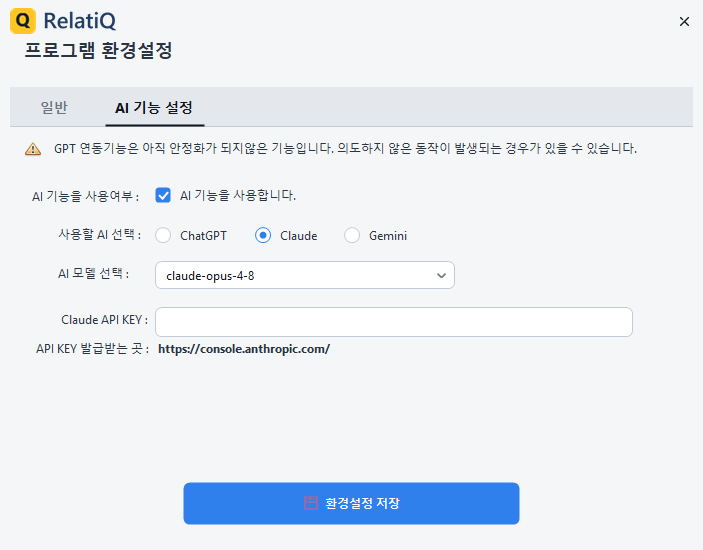Click the 프로그램 환경설정 heading

[98, 50]
